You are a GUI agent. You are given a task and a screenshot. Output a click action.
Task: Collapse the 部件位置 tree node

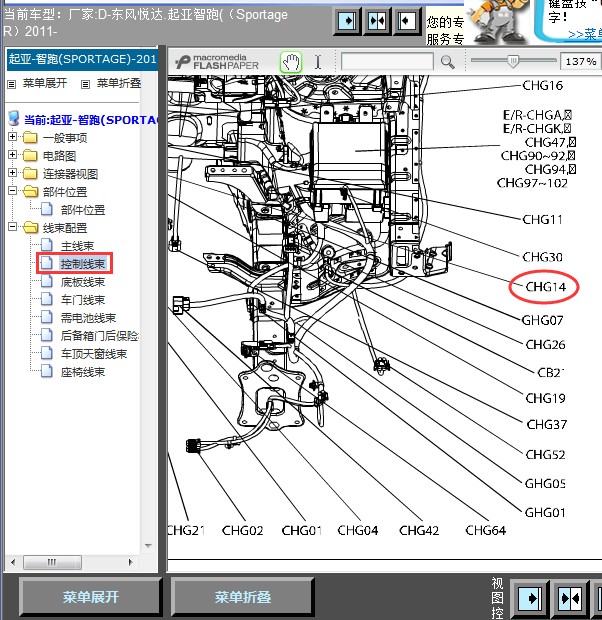point(12,191)
